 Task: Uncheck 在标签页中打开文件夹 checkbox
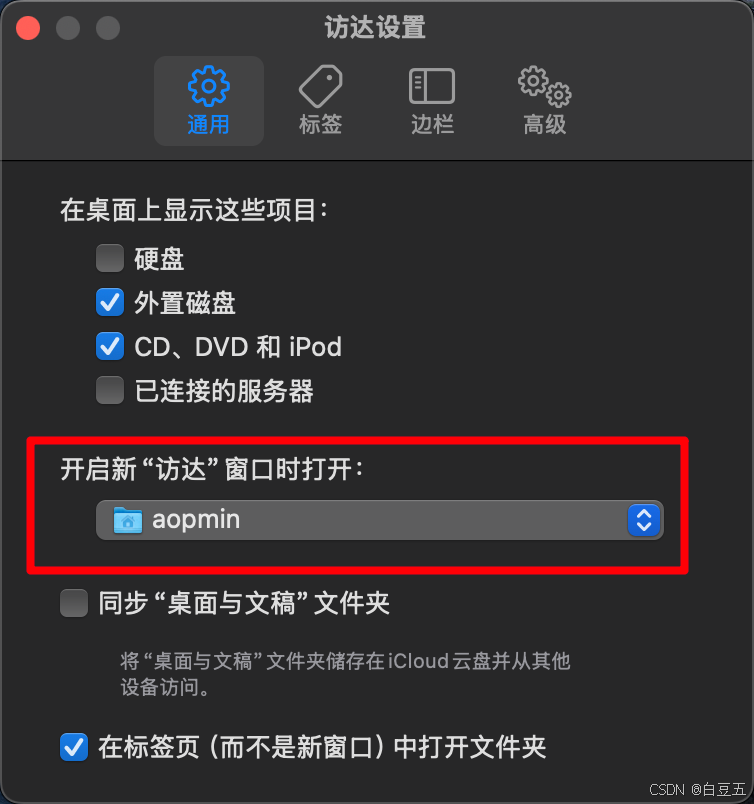(74, 747)
